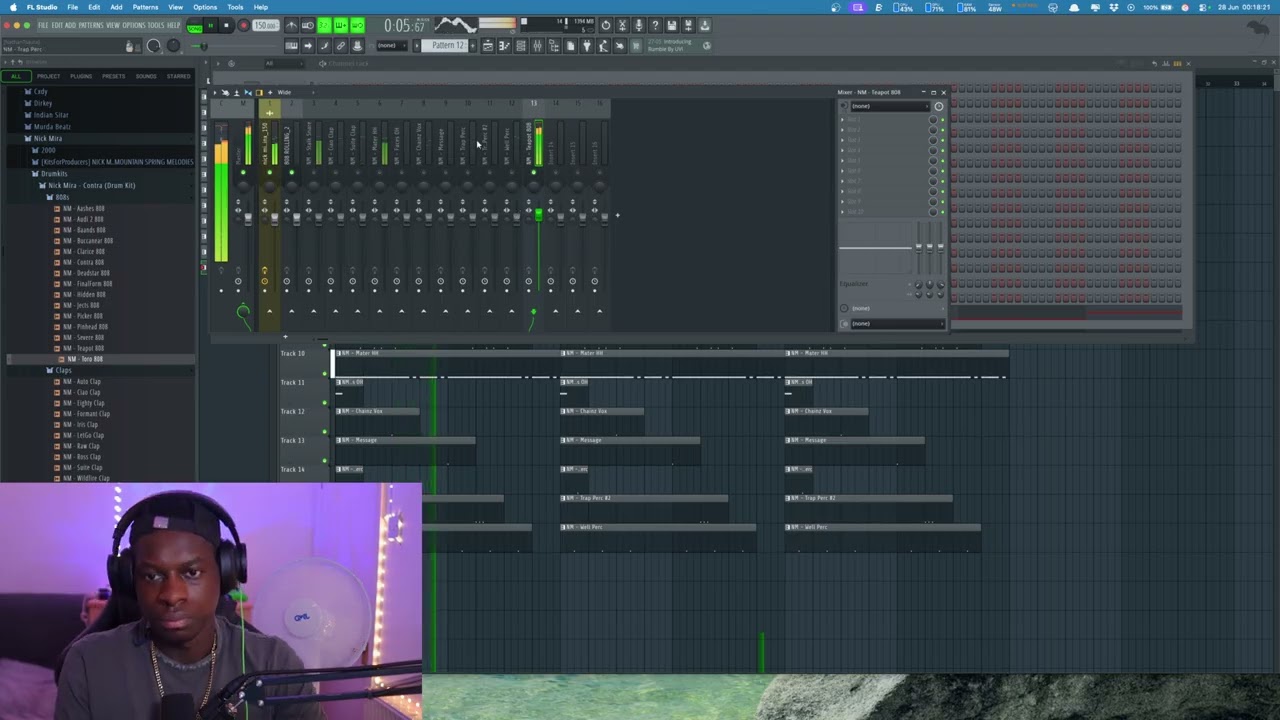Click the red Record button
This screenshot has height=720, width=1280.
click(243, 25)
